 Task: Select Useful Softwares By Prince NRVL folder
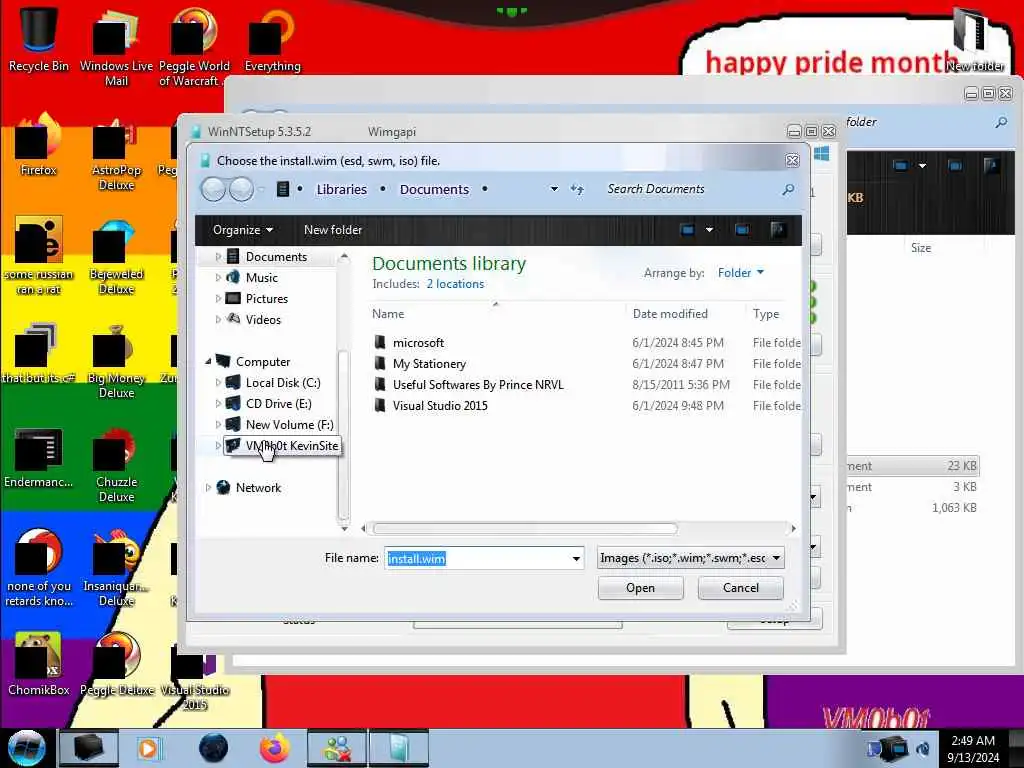[x=477, y=385]
